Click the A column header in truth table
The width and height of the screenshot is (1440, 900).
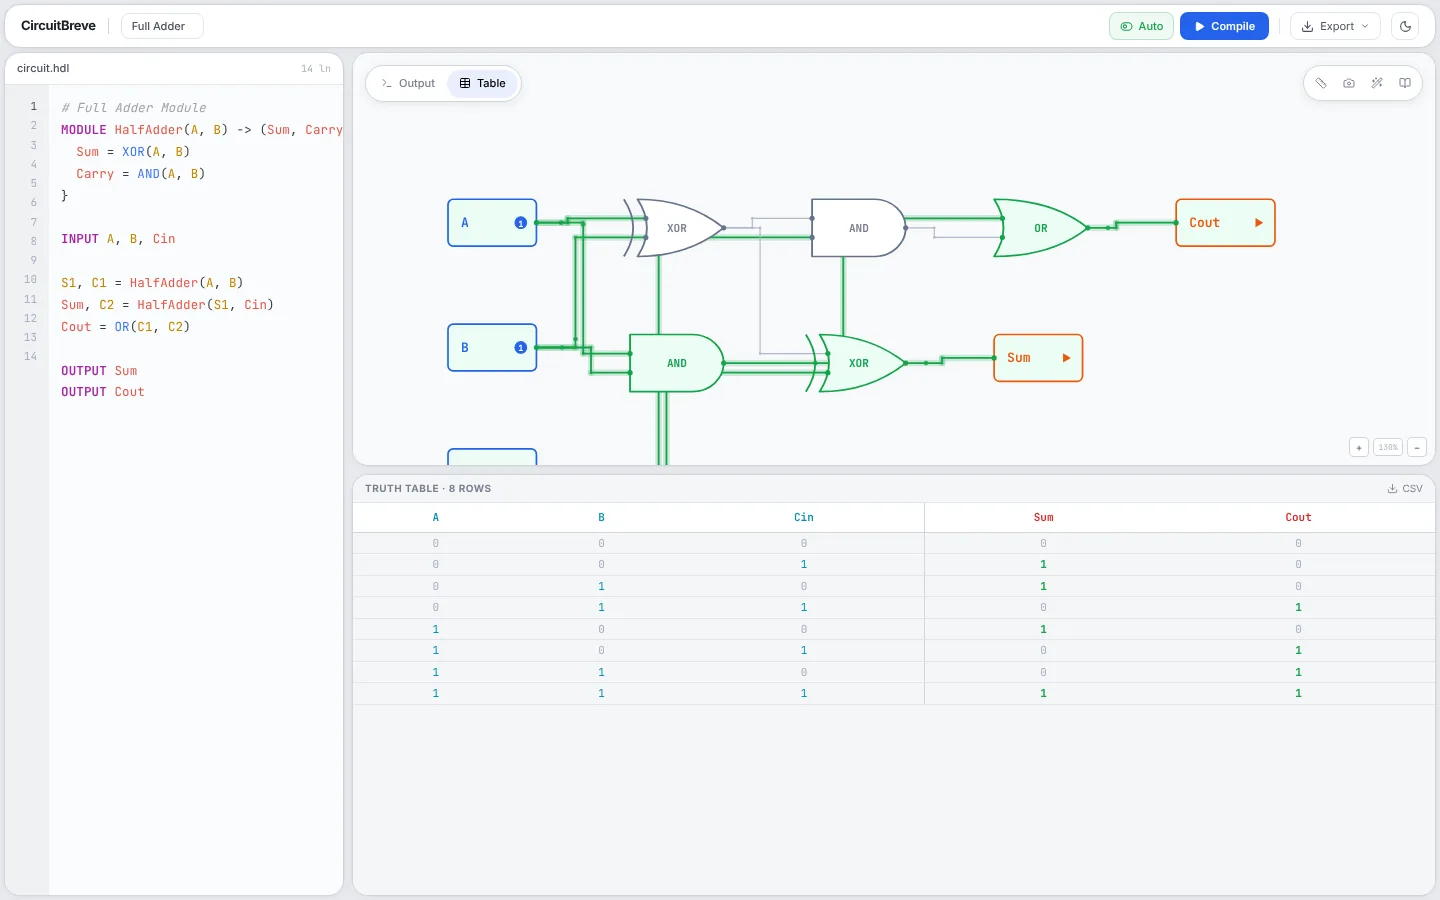pyautogui.click(x=436, y=517)
